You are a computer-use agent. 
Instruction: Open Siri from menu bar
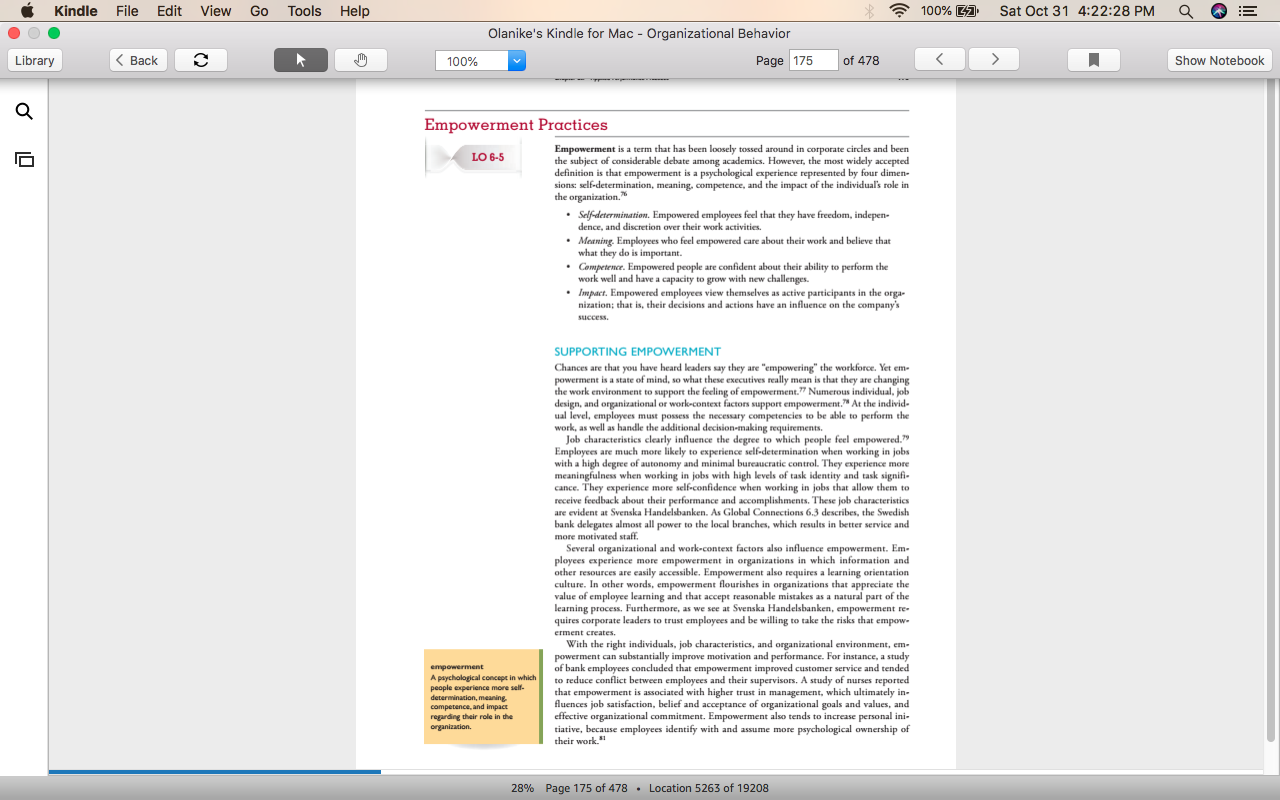pyautogui.click(x=1218, y=11)
